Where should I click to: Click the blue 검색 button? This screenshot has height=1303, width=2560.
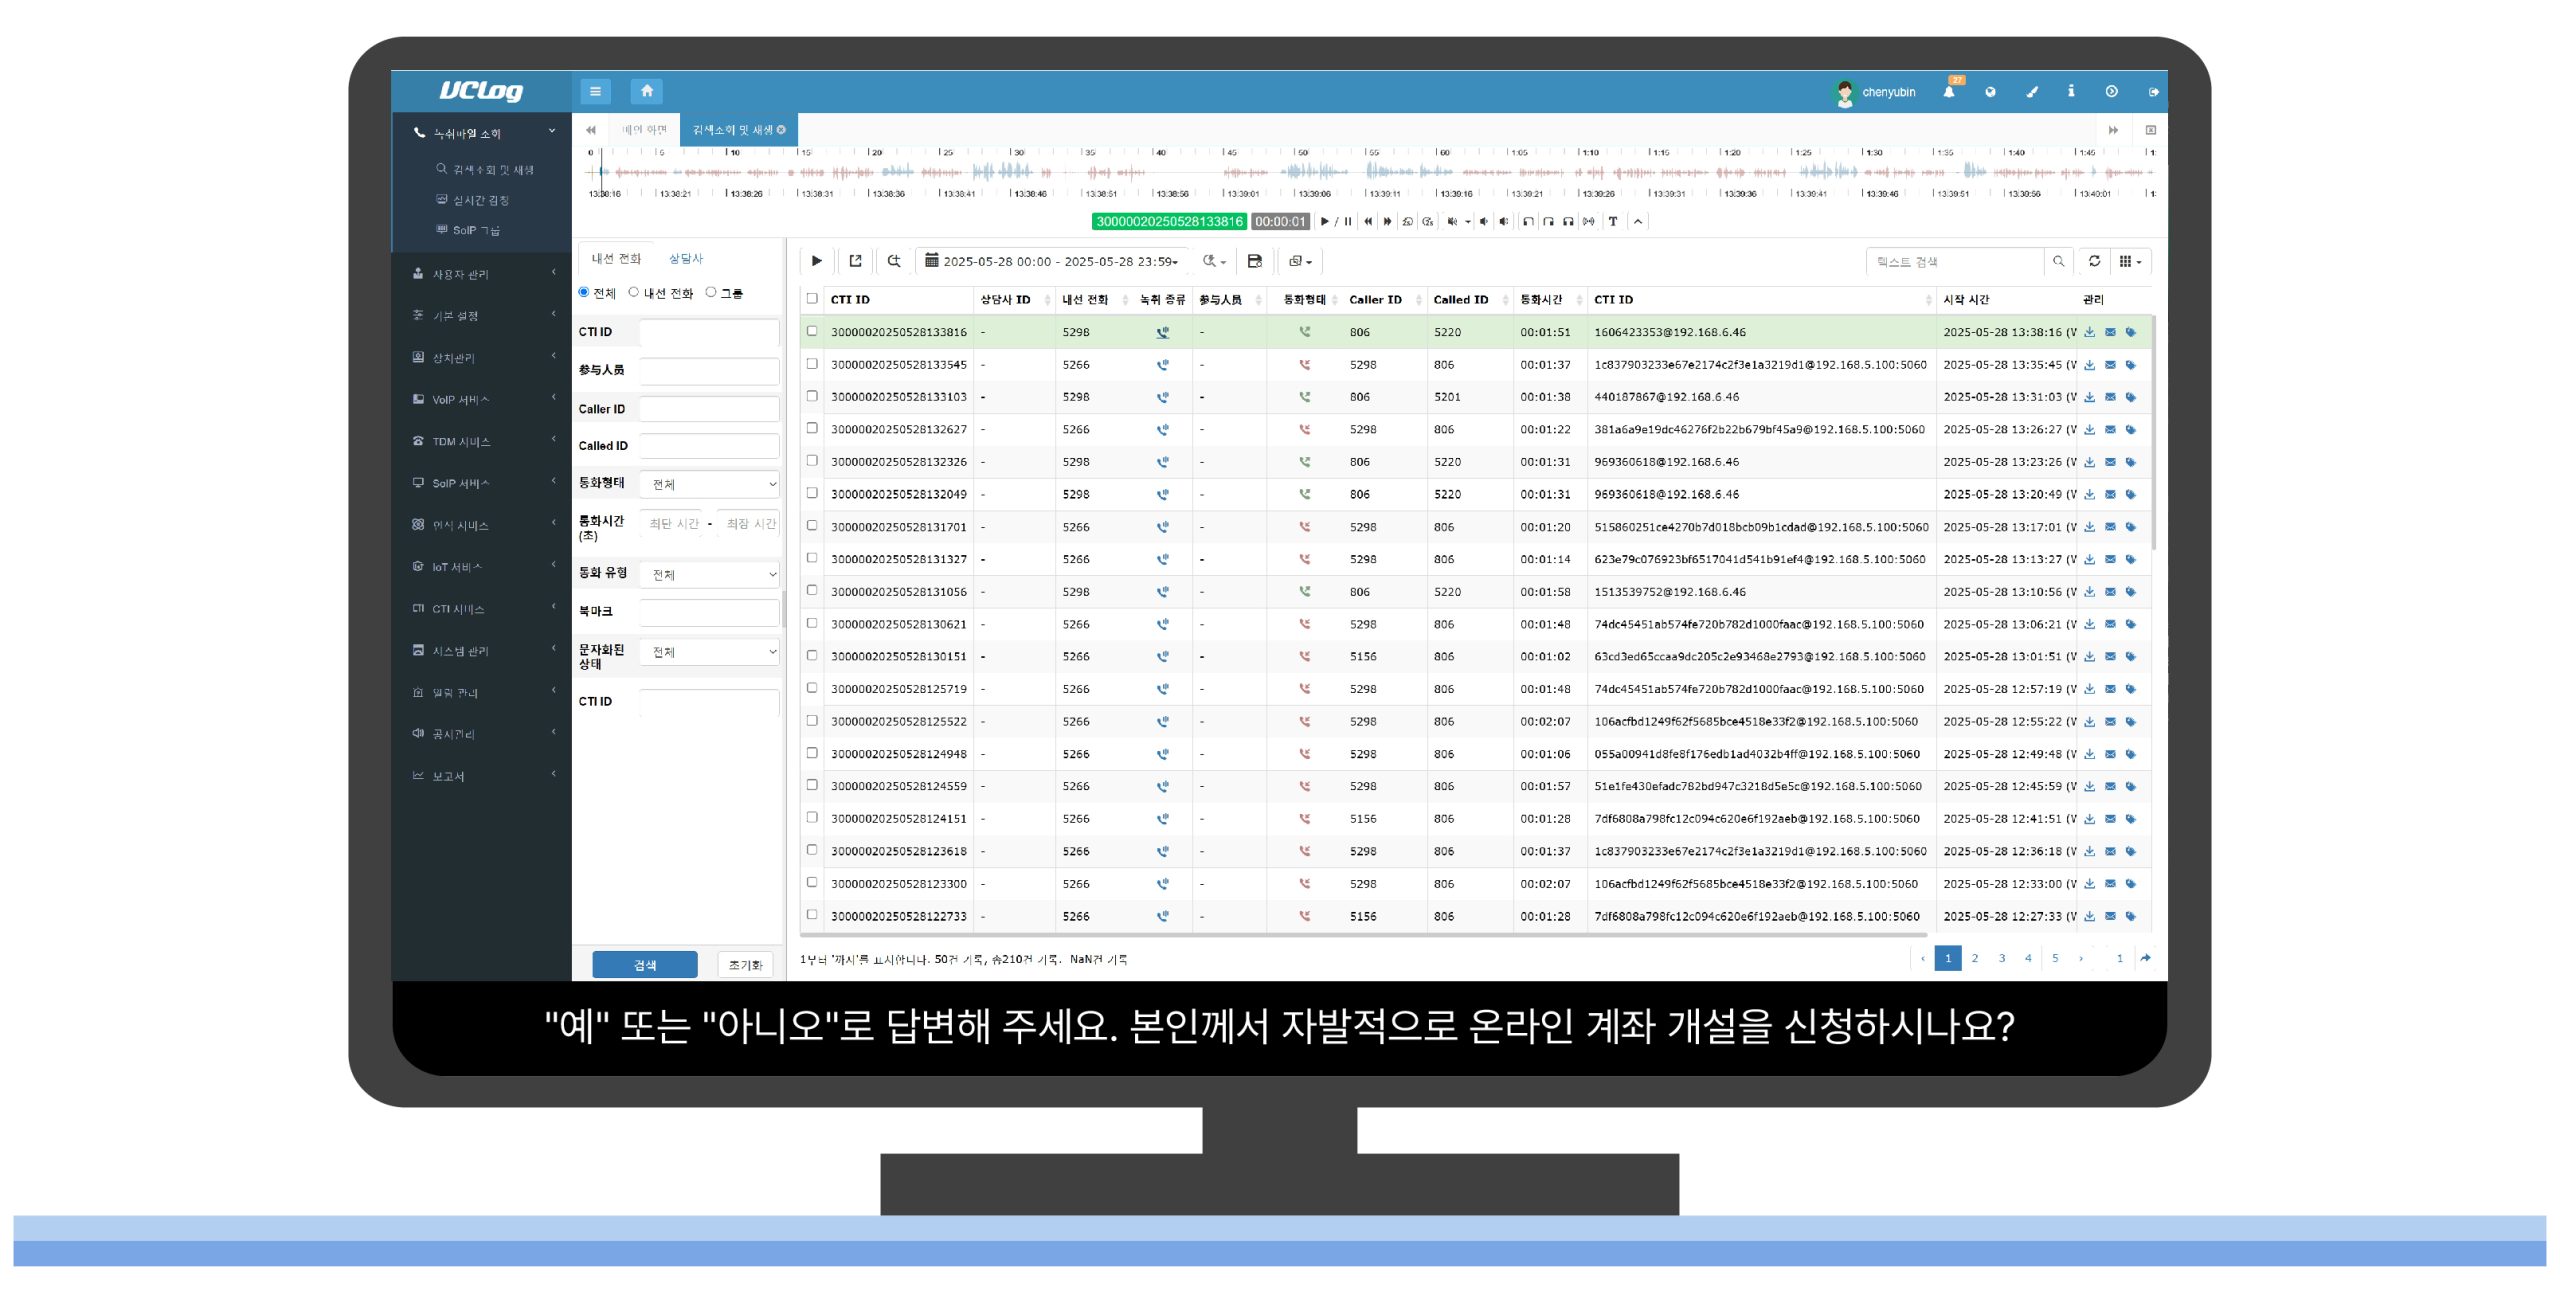point(644,964)
